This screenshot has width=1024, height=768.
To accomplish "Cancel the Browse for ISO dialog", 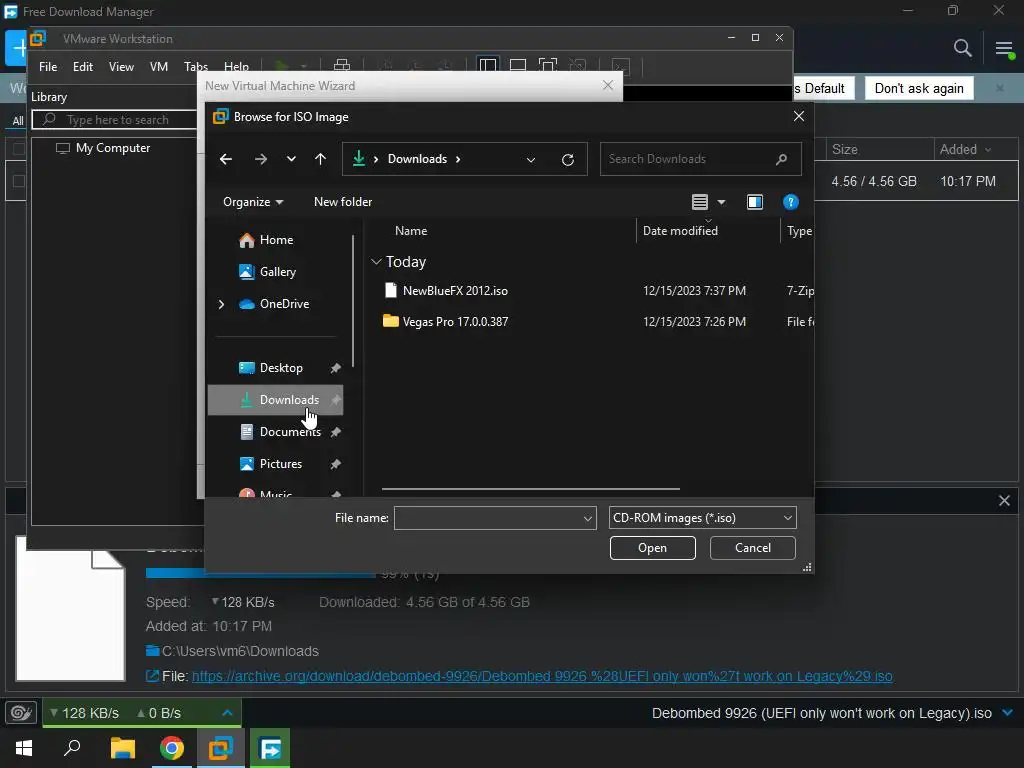I will 752,548.
